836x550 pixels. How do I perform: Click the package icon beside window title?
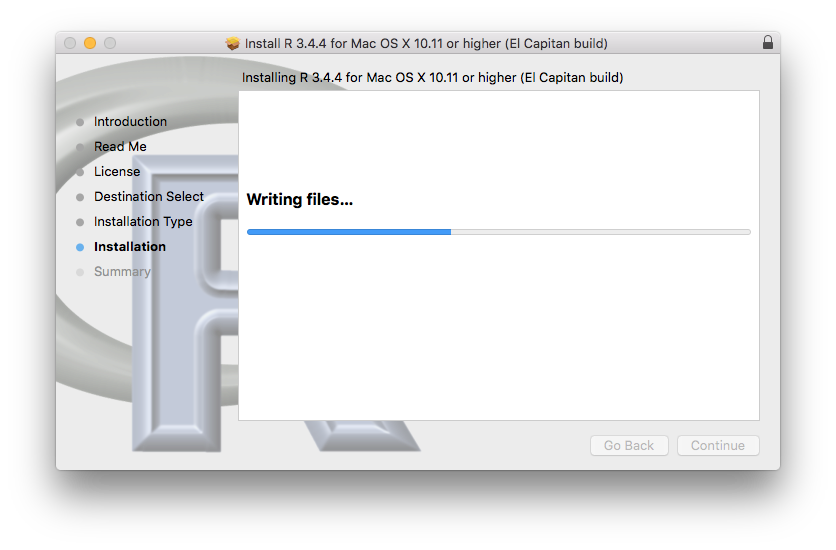click(x=232, y=43)
